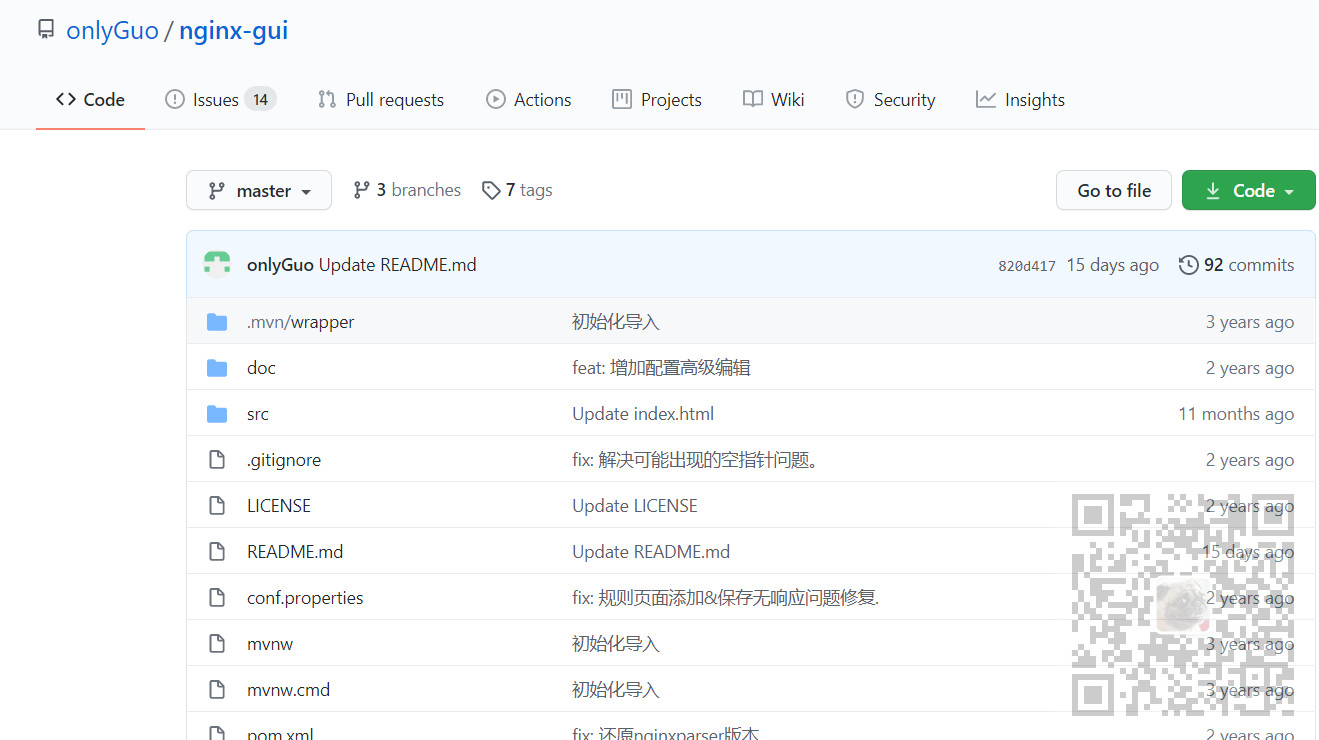Open the Issues tab
The image size is (1319, 740).
pos(220,99)
